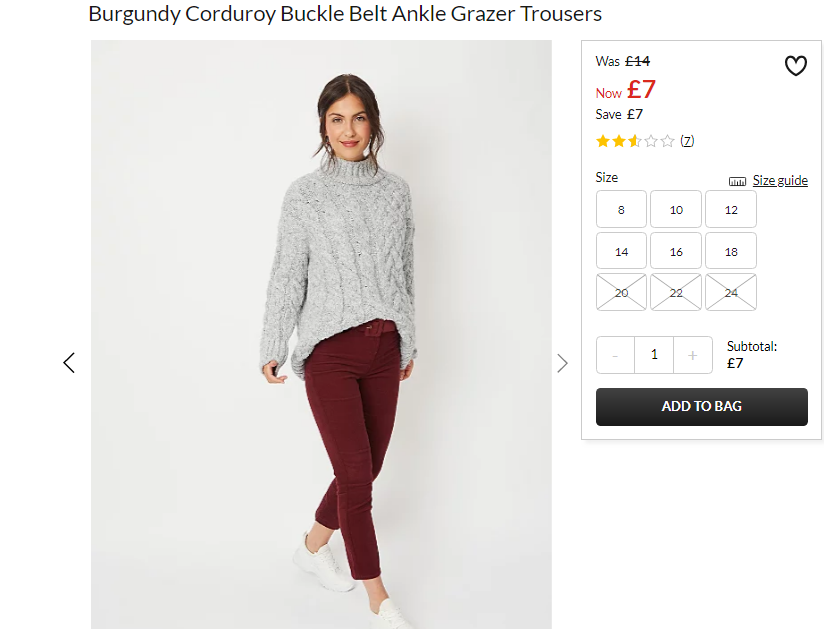Click the crossed-out size 22 box

(676, 292)
